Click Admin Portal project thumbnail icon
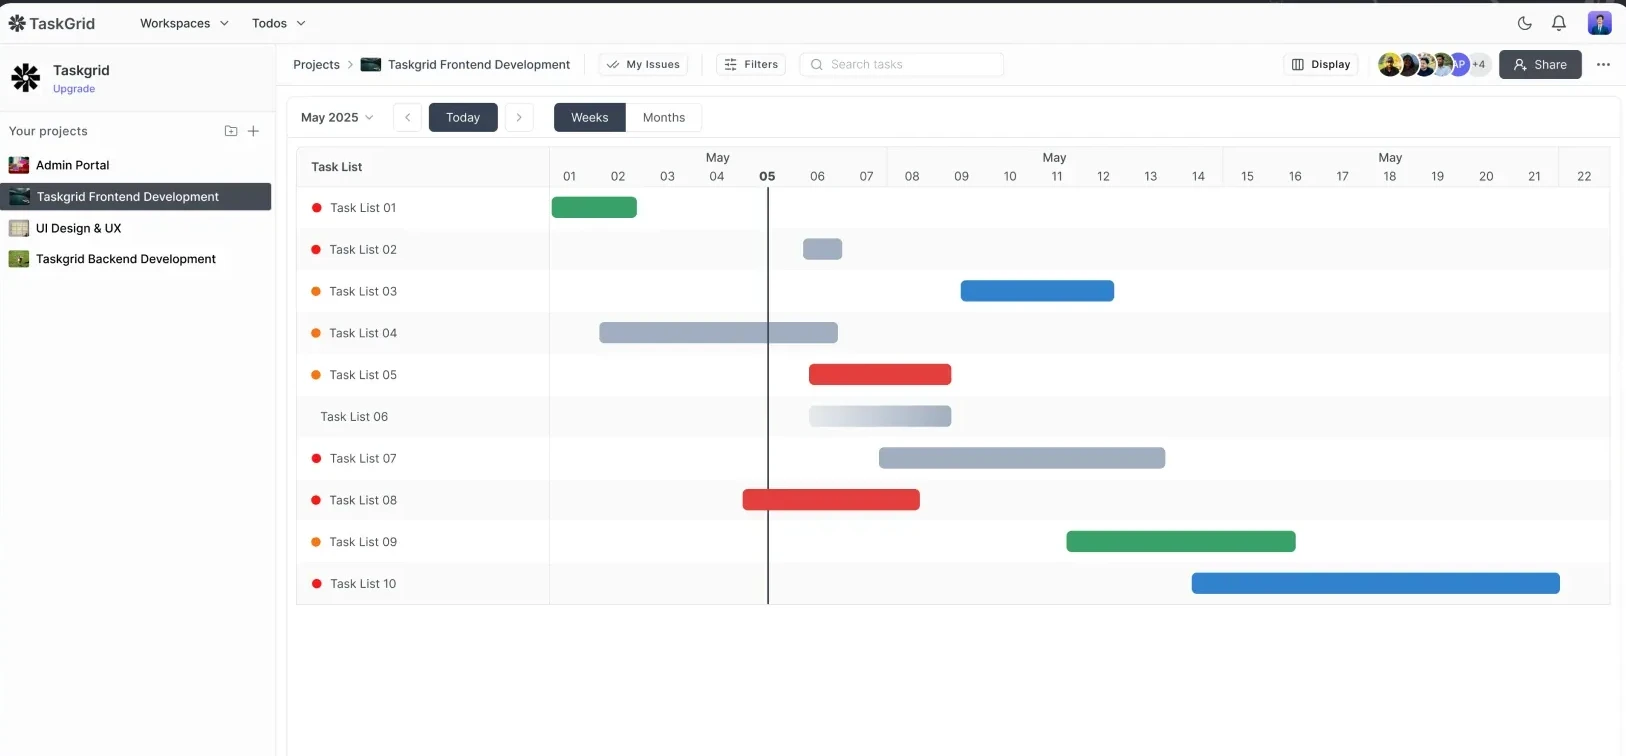The image size is (1626, 756). tap(19, 165)
